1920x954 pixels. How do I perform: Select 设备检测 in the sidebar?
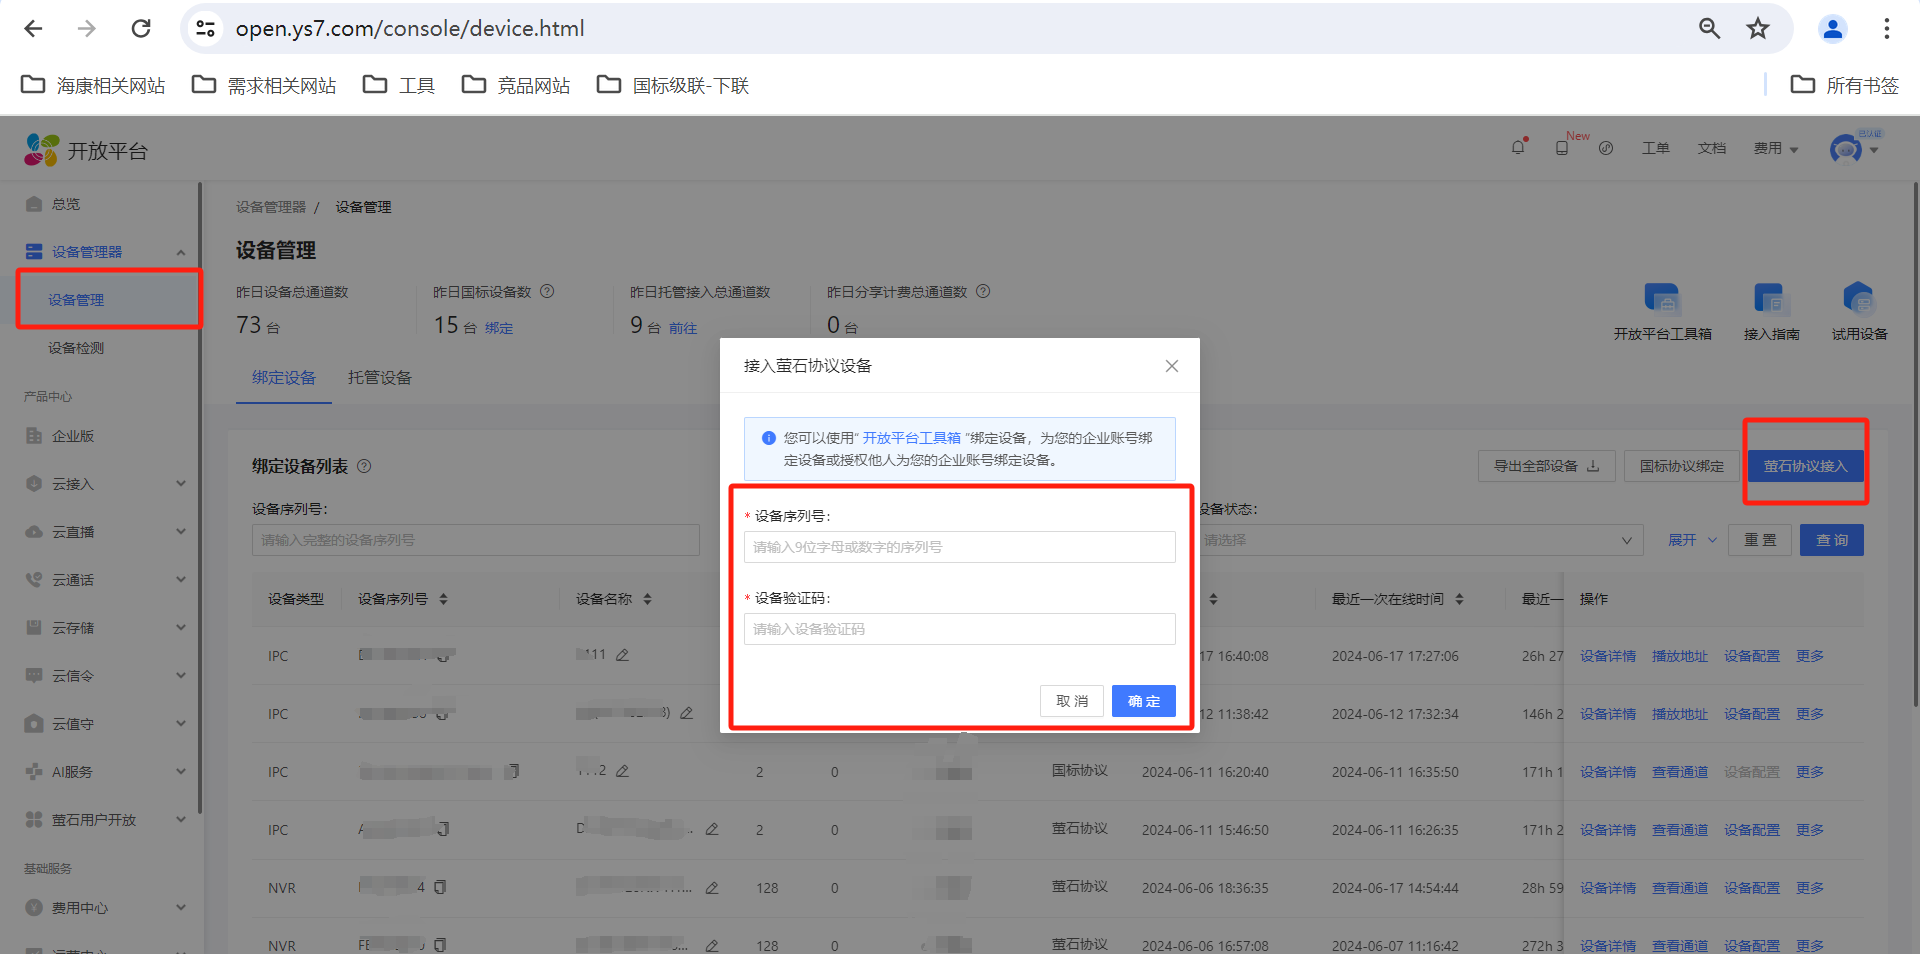(x=76, y=348)
